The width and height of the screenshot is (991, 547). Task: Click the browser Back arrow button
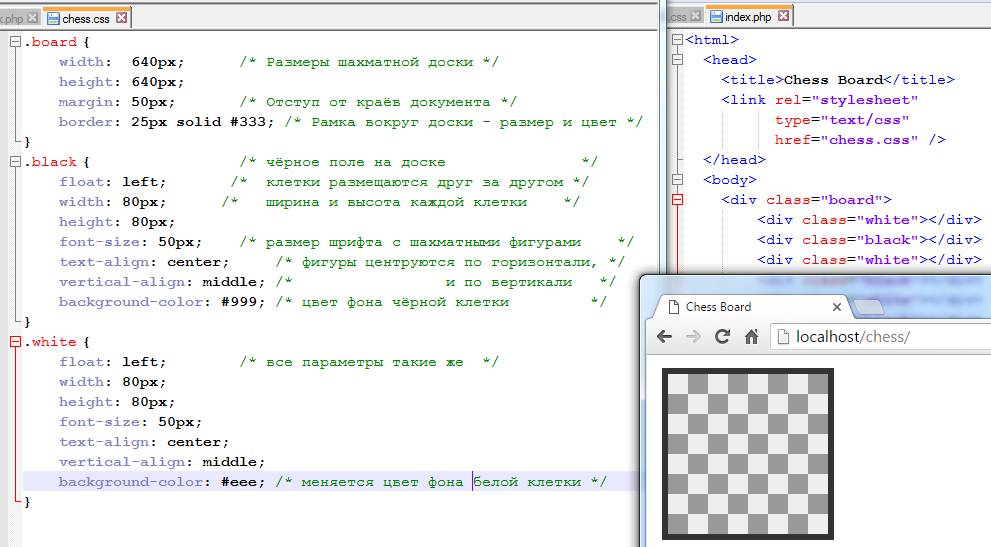(664, 337)
